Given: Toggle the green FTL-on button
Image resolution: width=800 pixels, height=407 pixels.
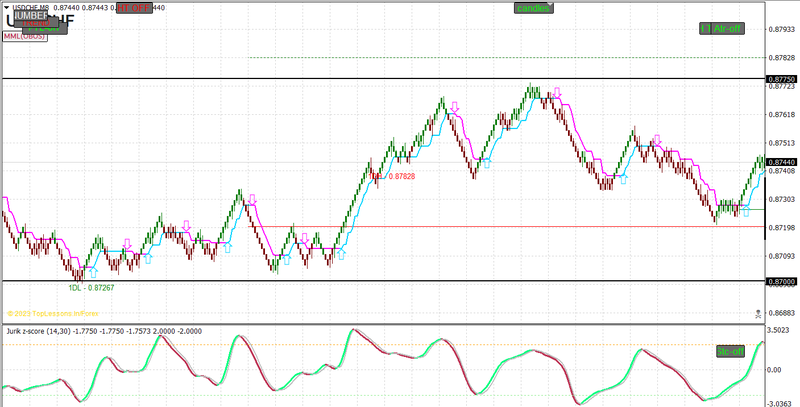Looking at the screenshot, I should [x=46, y=29].
